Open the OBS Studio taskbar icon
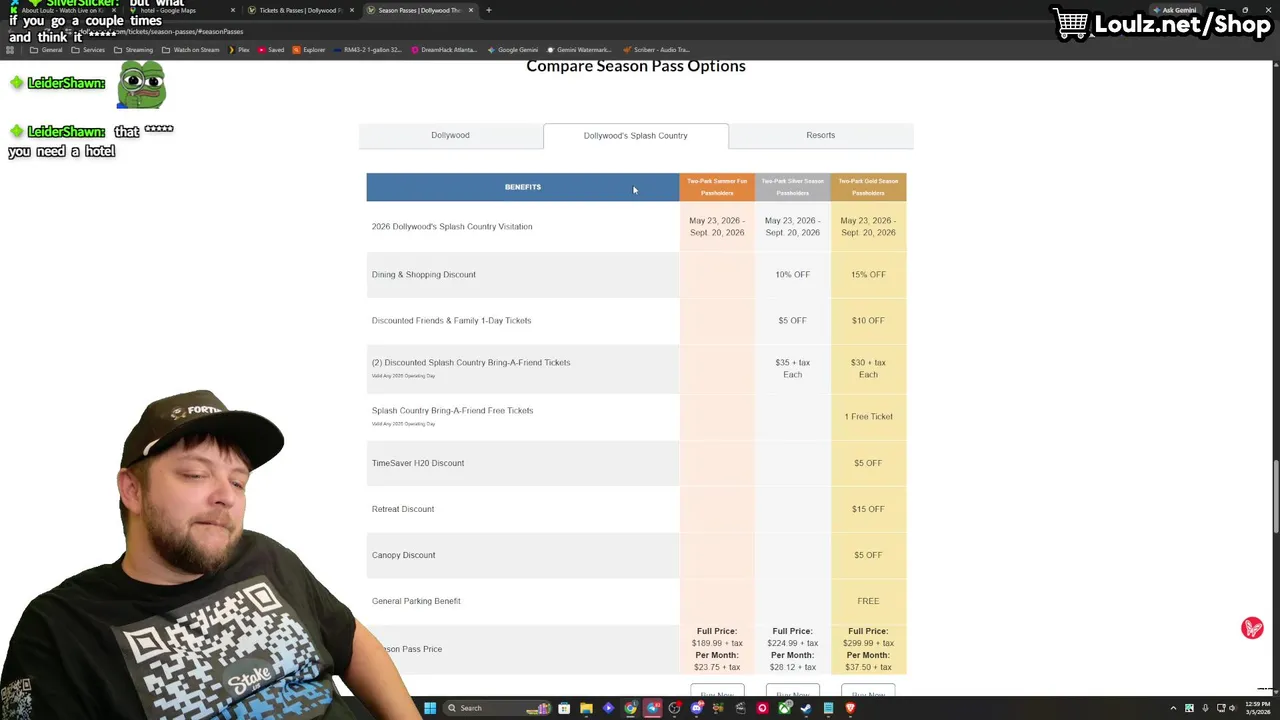 [x=675, y=708]
